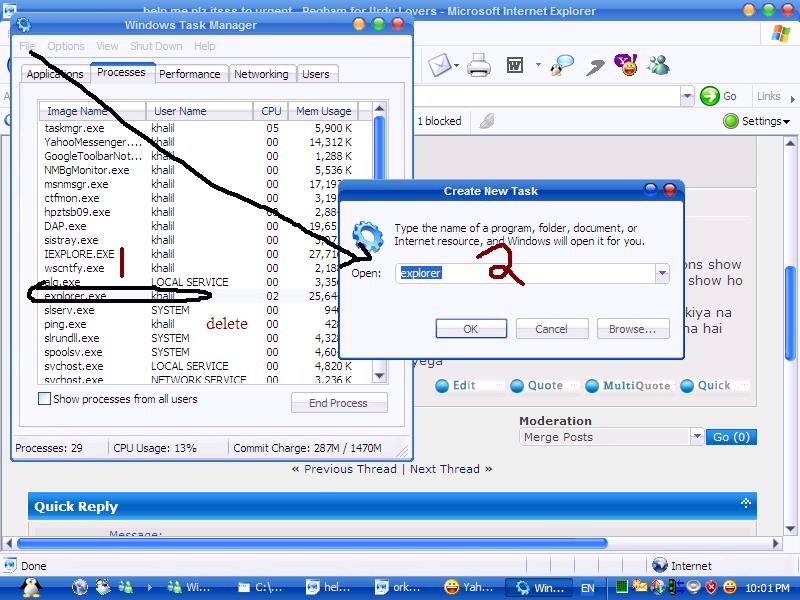Enable Show processes from all users
Image resolution: width=800 pixels, height=600 pixels.
point(44,399)
